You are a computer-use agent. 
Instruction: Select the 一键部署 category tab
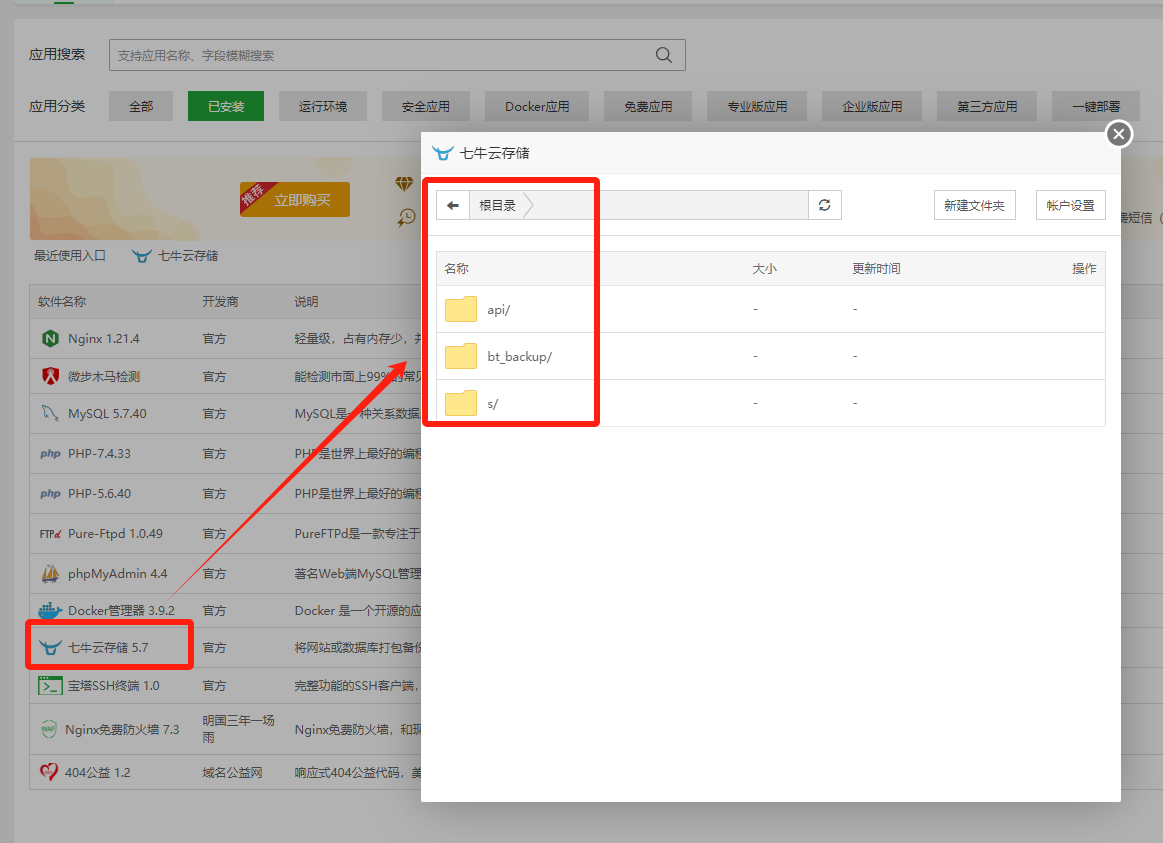coord(1096,106)
